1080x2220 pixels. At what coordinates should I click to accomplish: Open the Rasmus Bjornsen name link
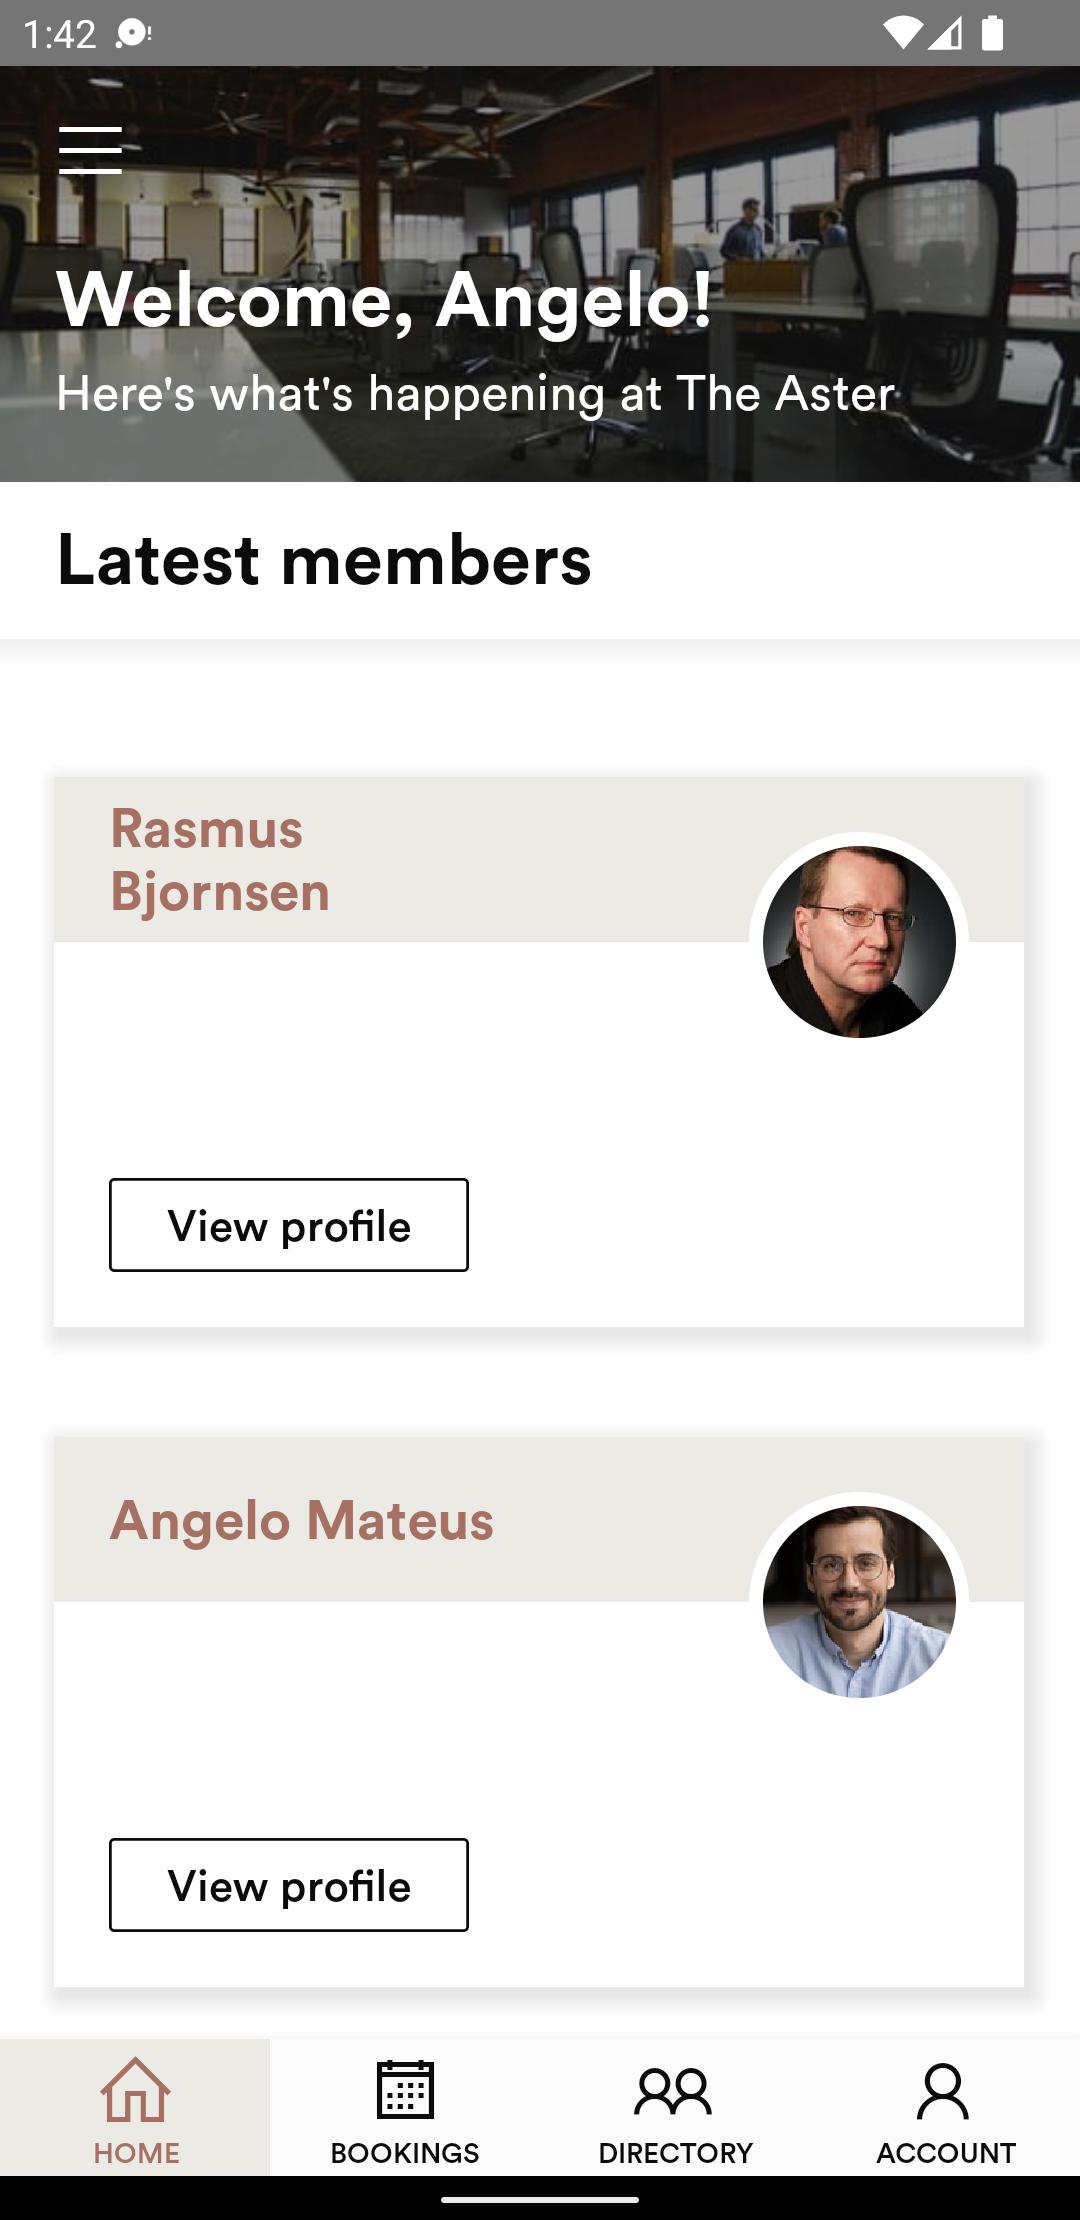click(220, 860)
